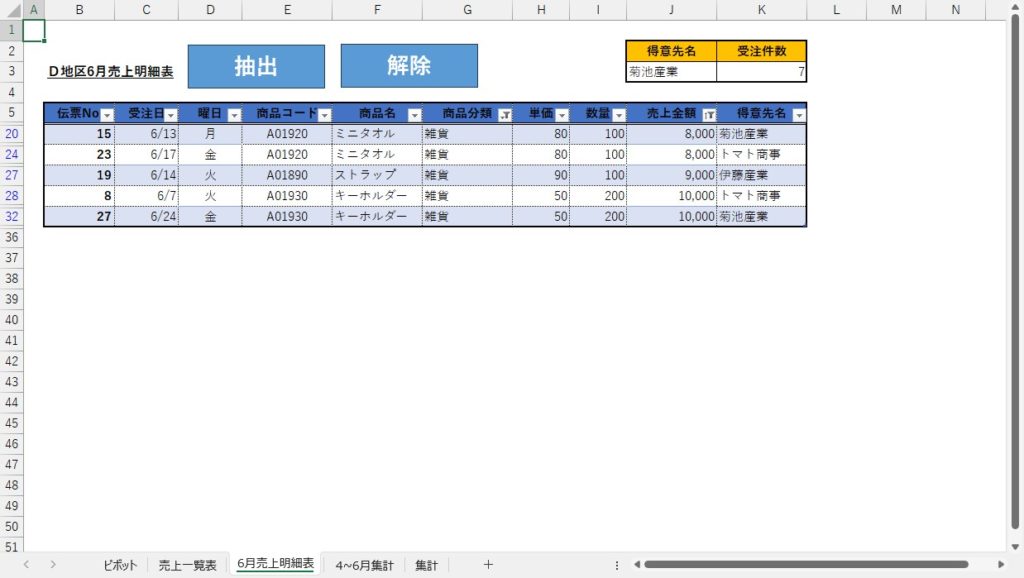Viewport: 1024px width, 578px height.
Task: Add a new sheet with plus icon
Action: coord(488,565)
